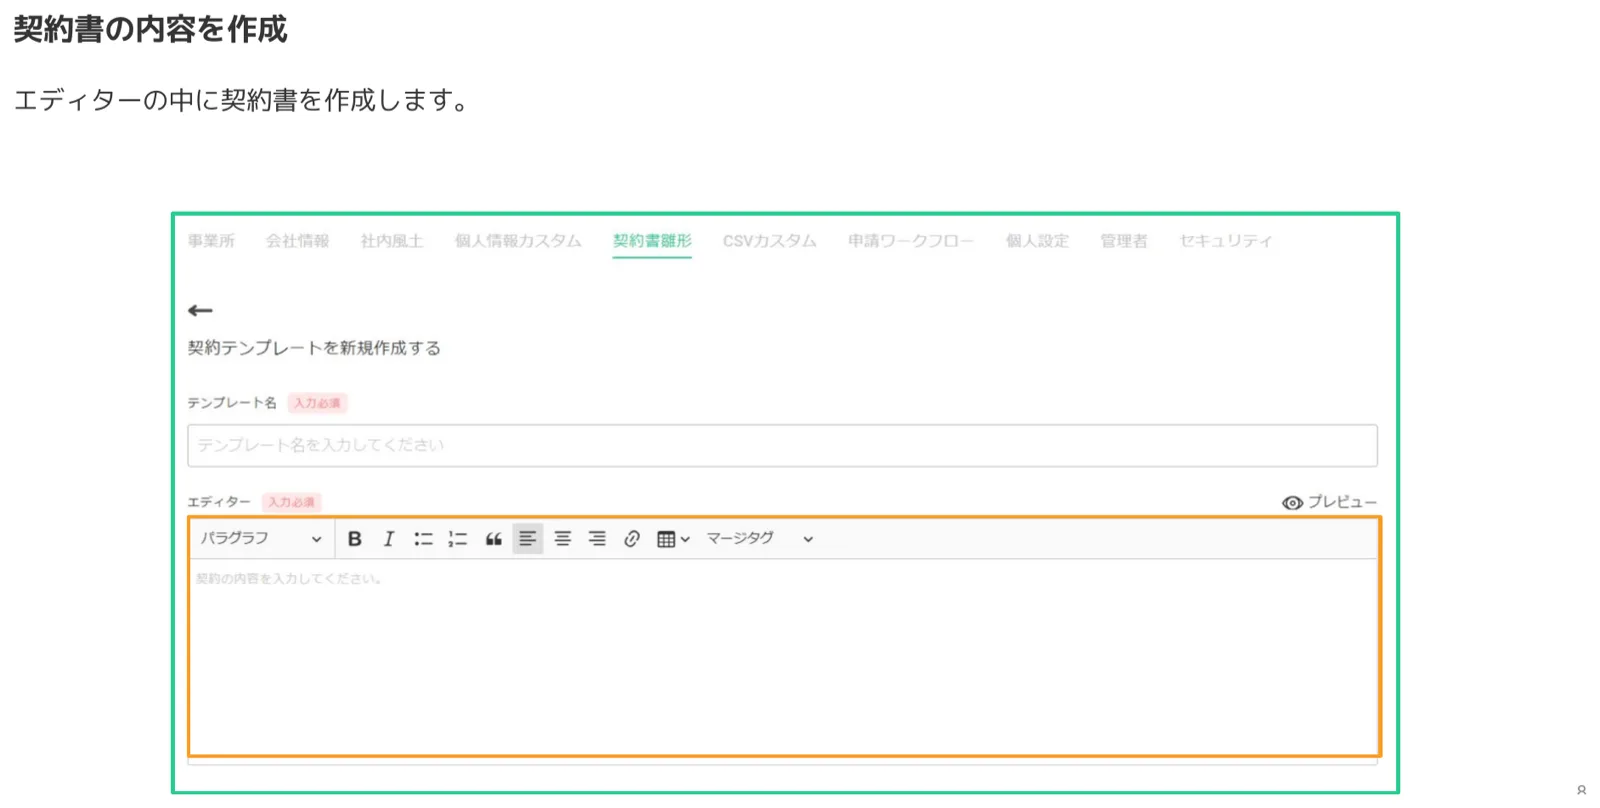
Task: Switch to the CSVカスタム tab
Action: pyautogui.click(x=769, y=241)
